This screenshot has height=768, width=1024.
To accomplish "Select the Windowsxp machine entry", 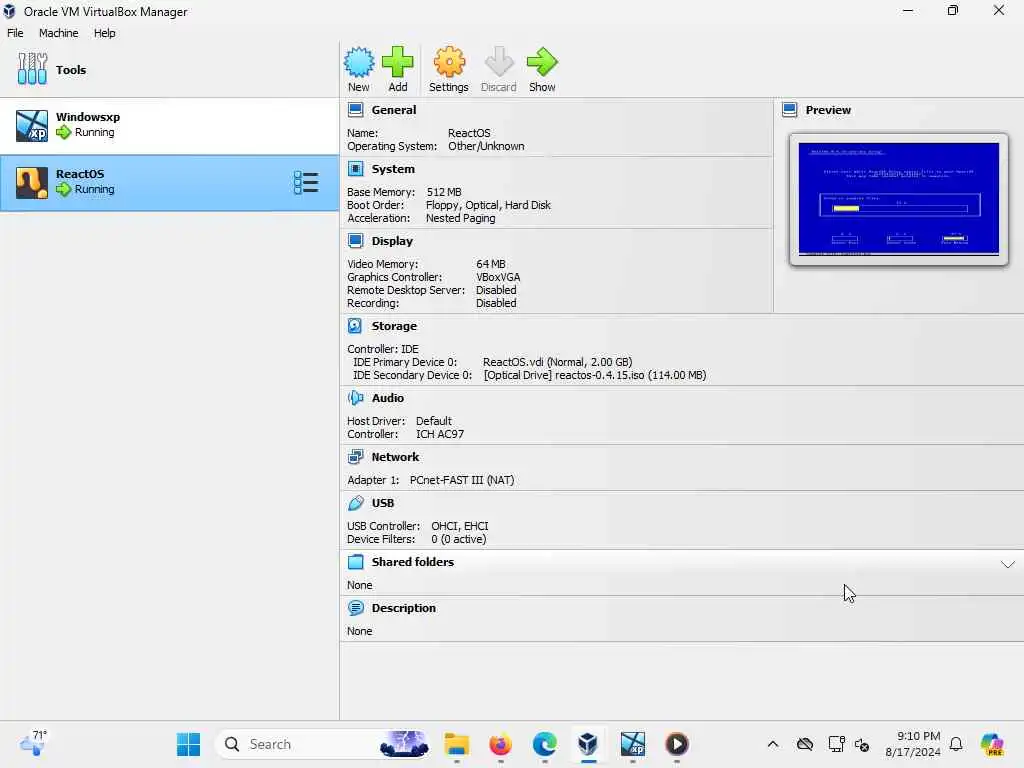I will pos(169,126).
